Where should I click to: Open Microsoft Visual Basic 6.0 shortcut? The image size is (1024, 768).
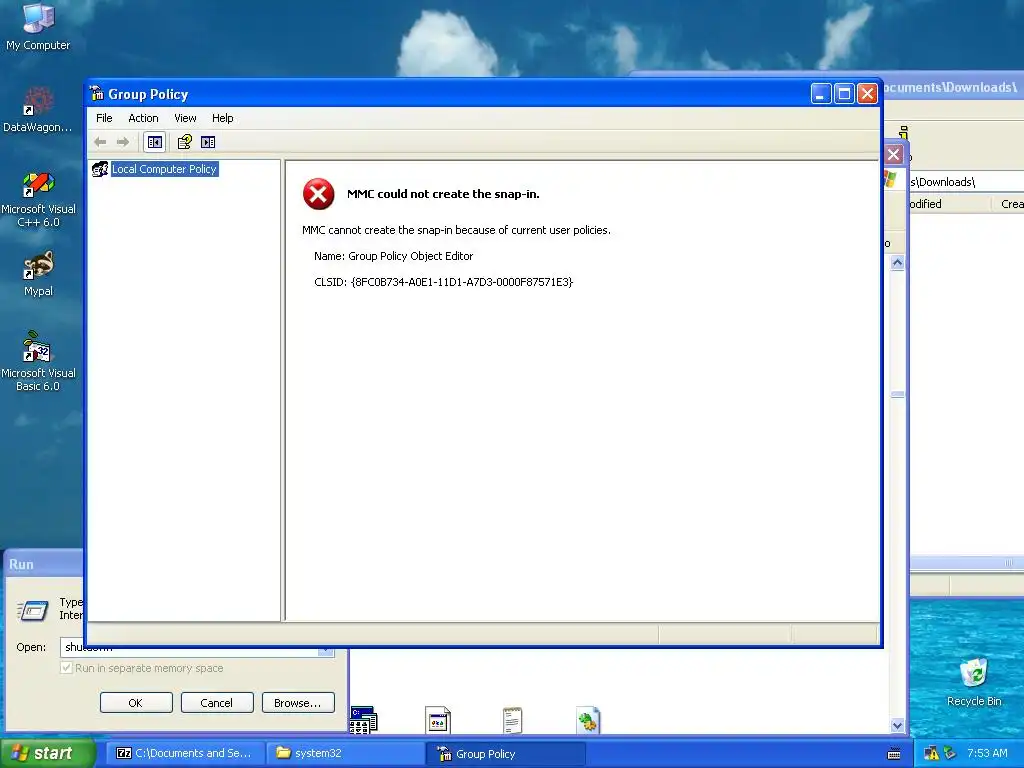pos(38,361)
